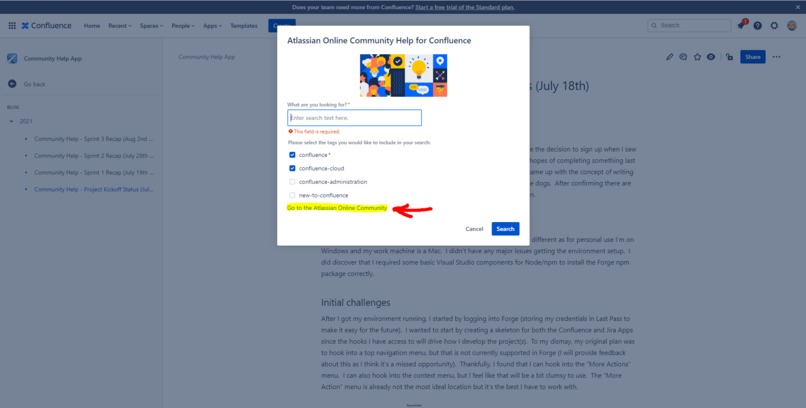Click the top navigation Search box

click(x=689, y=26)
